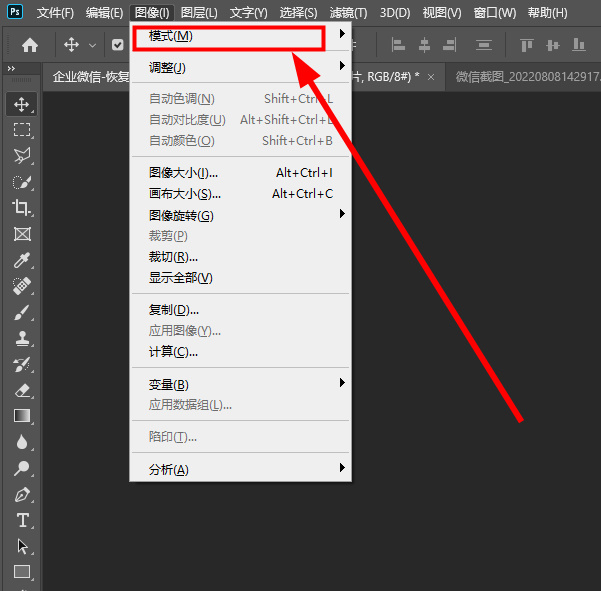The width and height of the screenshot is (601, 591).
Task: Select the Polygonal Lasso tool
Action: (x=22, y=156)
